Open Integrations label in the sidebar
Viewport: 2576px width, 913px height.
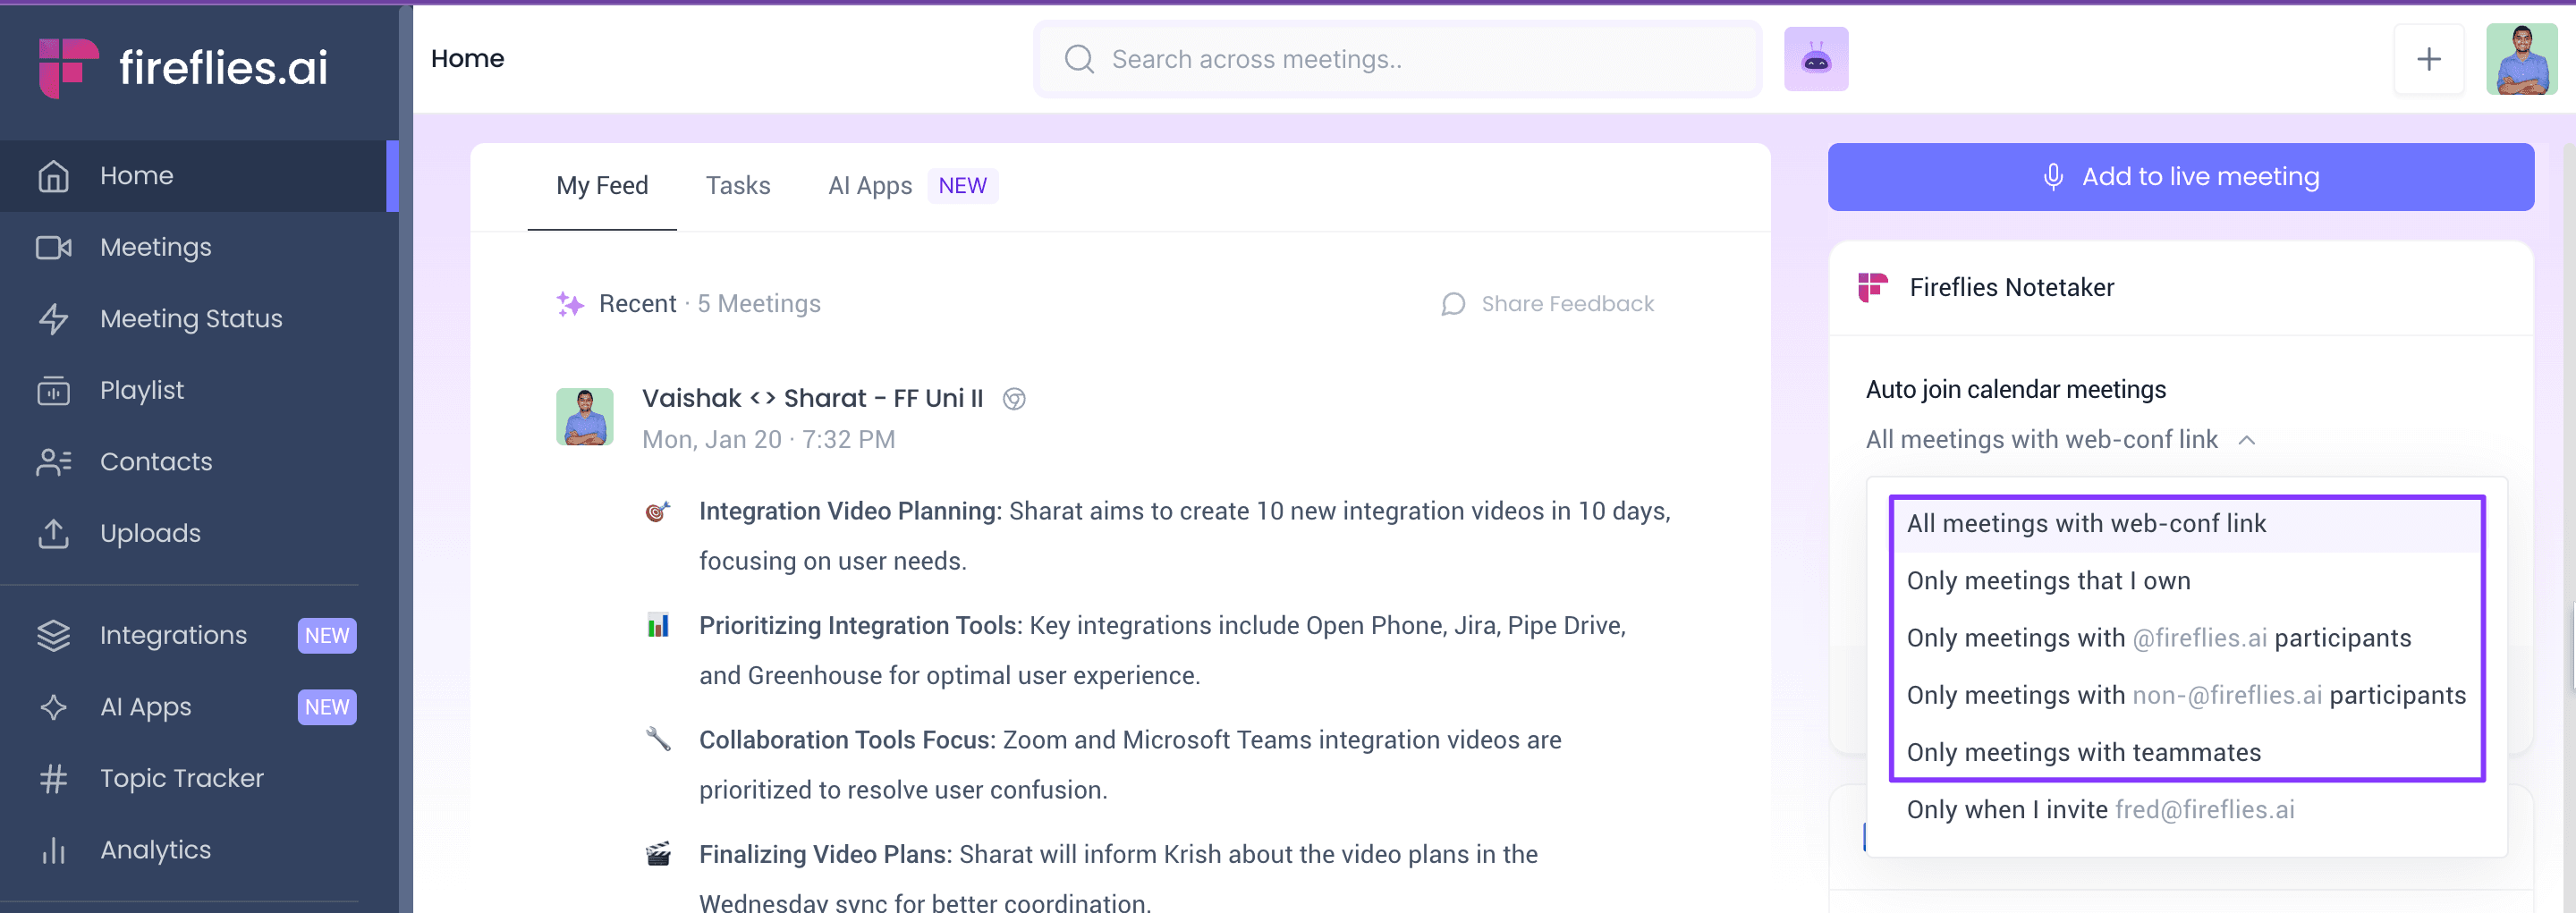coord(173,636)
